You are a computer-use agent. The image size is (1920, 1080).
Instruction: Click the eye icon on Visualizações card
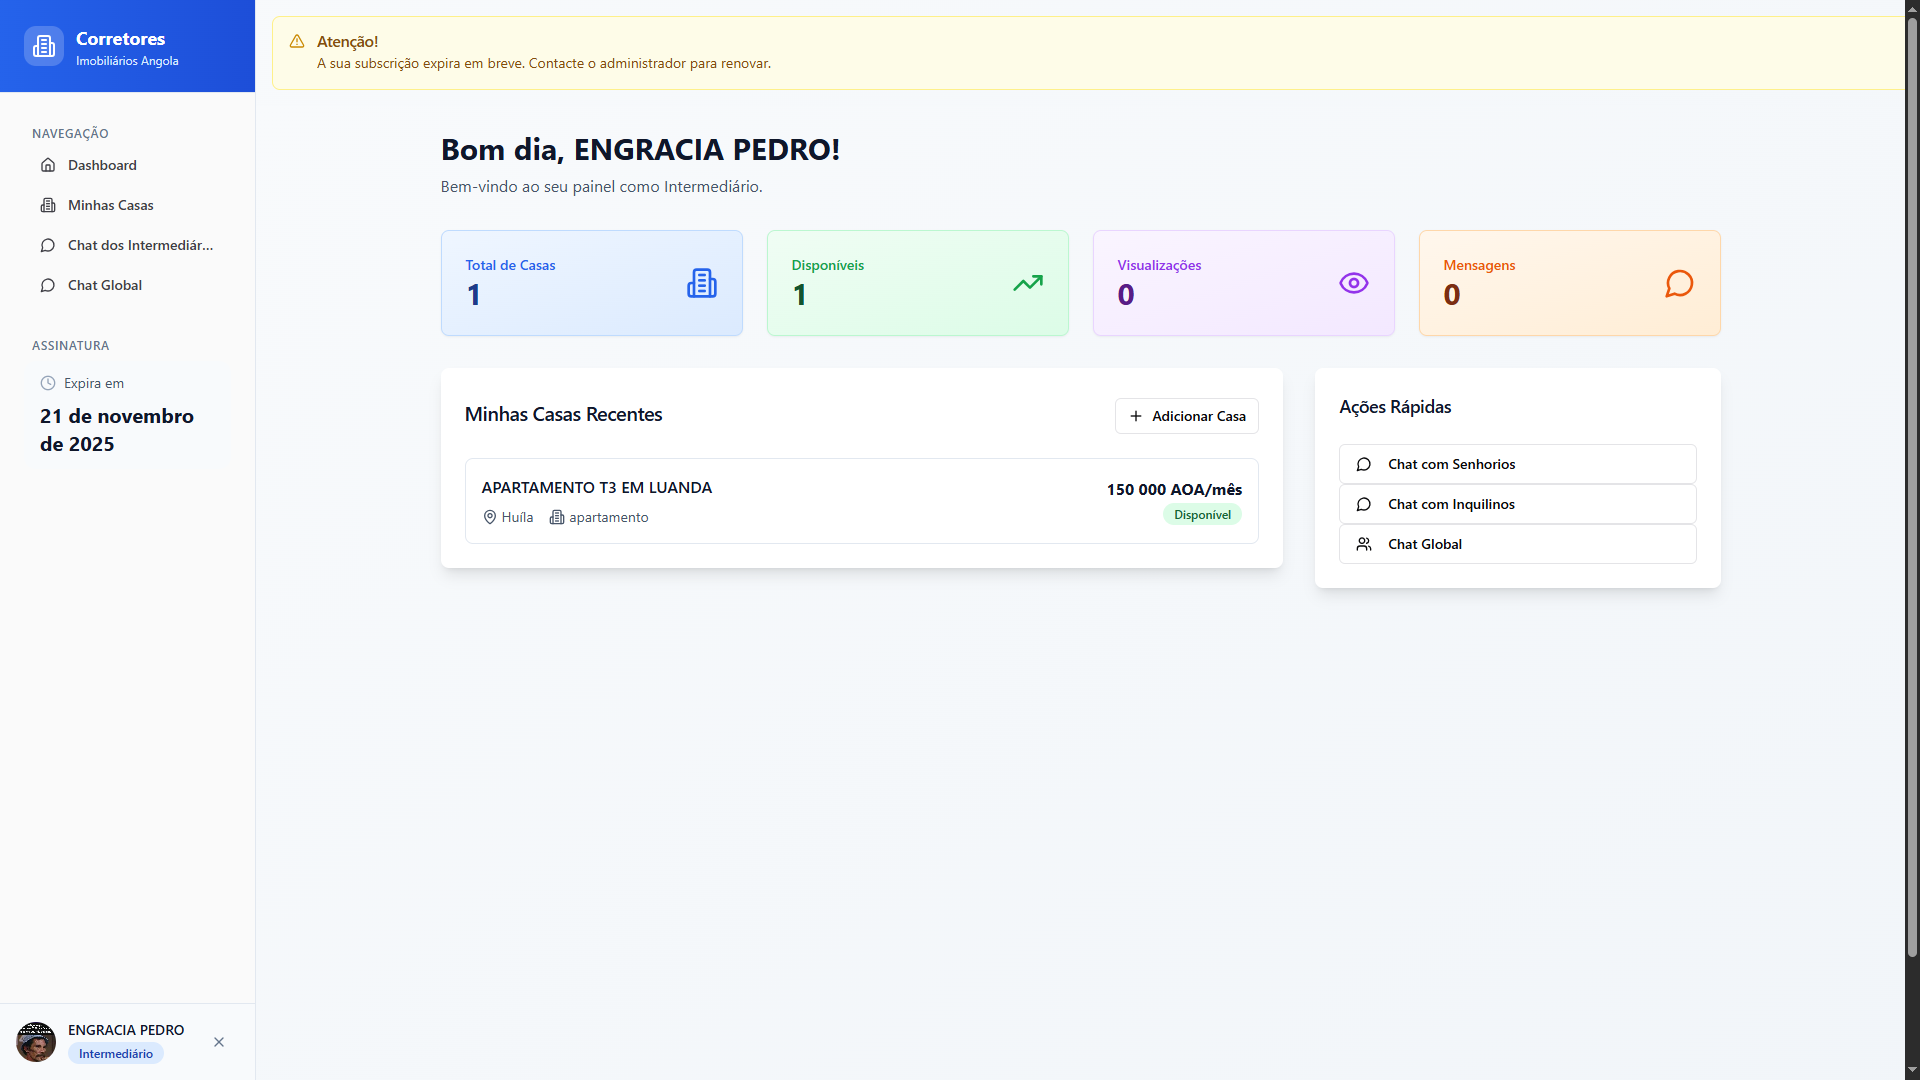(x=1354, y=283)
